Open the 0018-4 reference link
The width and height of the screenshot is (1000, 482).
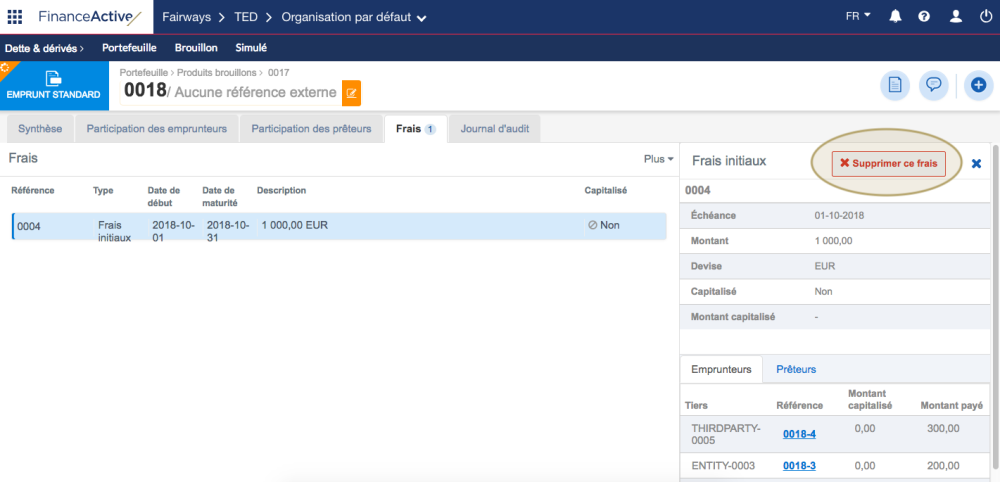(799, 434)
